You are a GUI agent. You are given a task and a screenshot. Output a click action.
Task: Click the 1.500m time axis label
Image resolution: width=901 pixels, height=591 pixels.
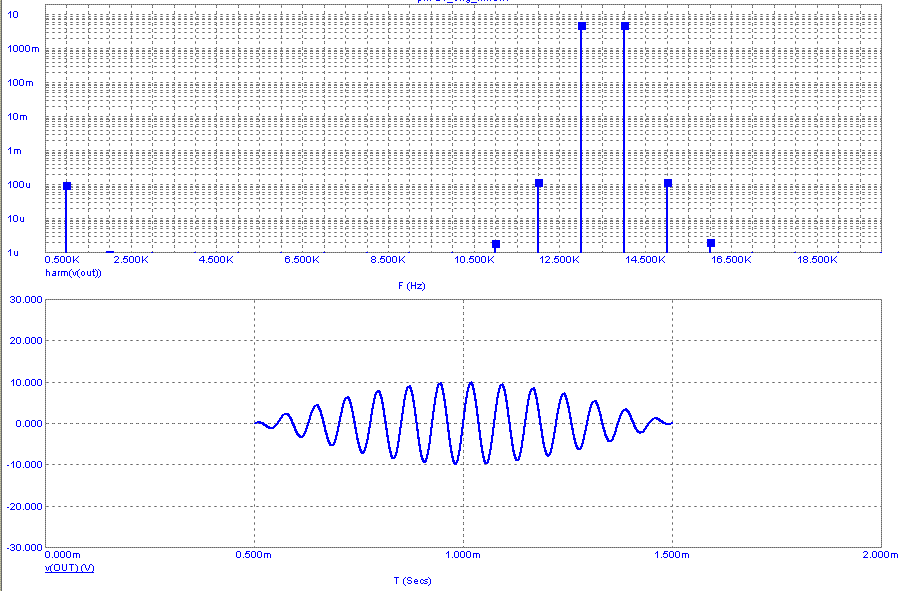tap(671, 555)
